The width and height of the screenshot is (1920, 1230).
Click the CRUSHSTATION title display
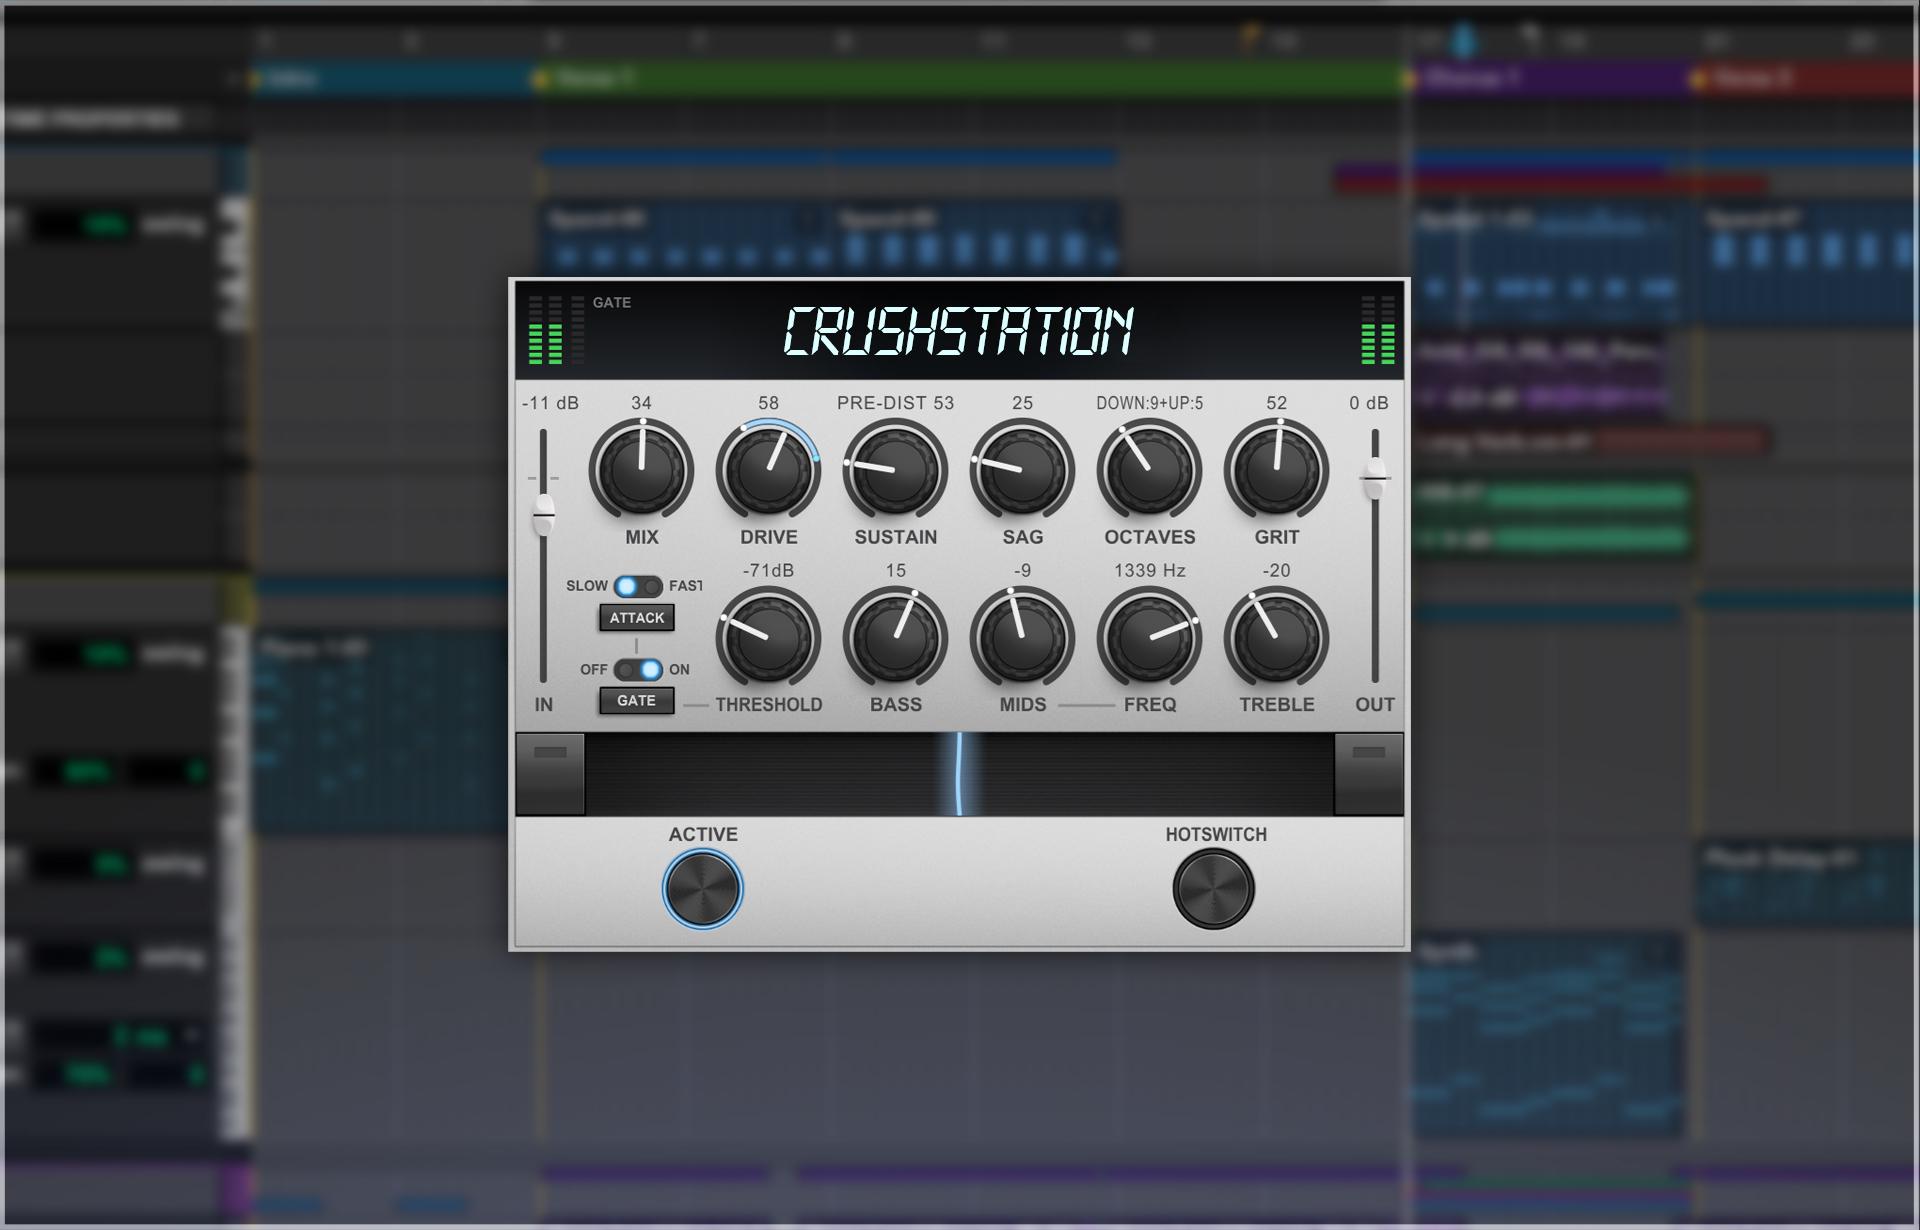pos(957,332)
